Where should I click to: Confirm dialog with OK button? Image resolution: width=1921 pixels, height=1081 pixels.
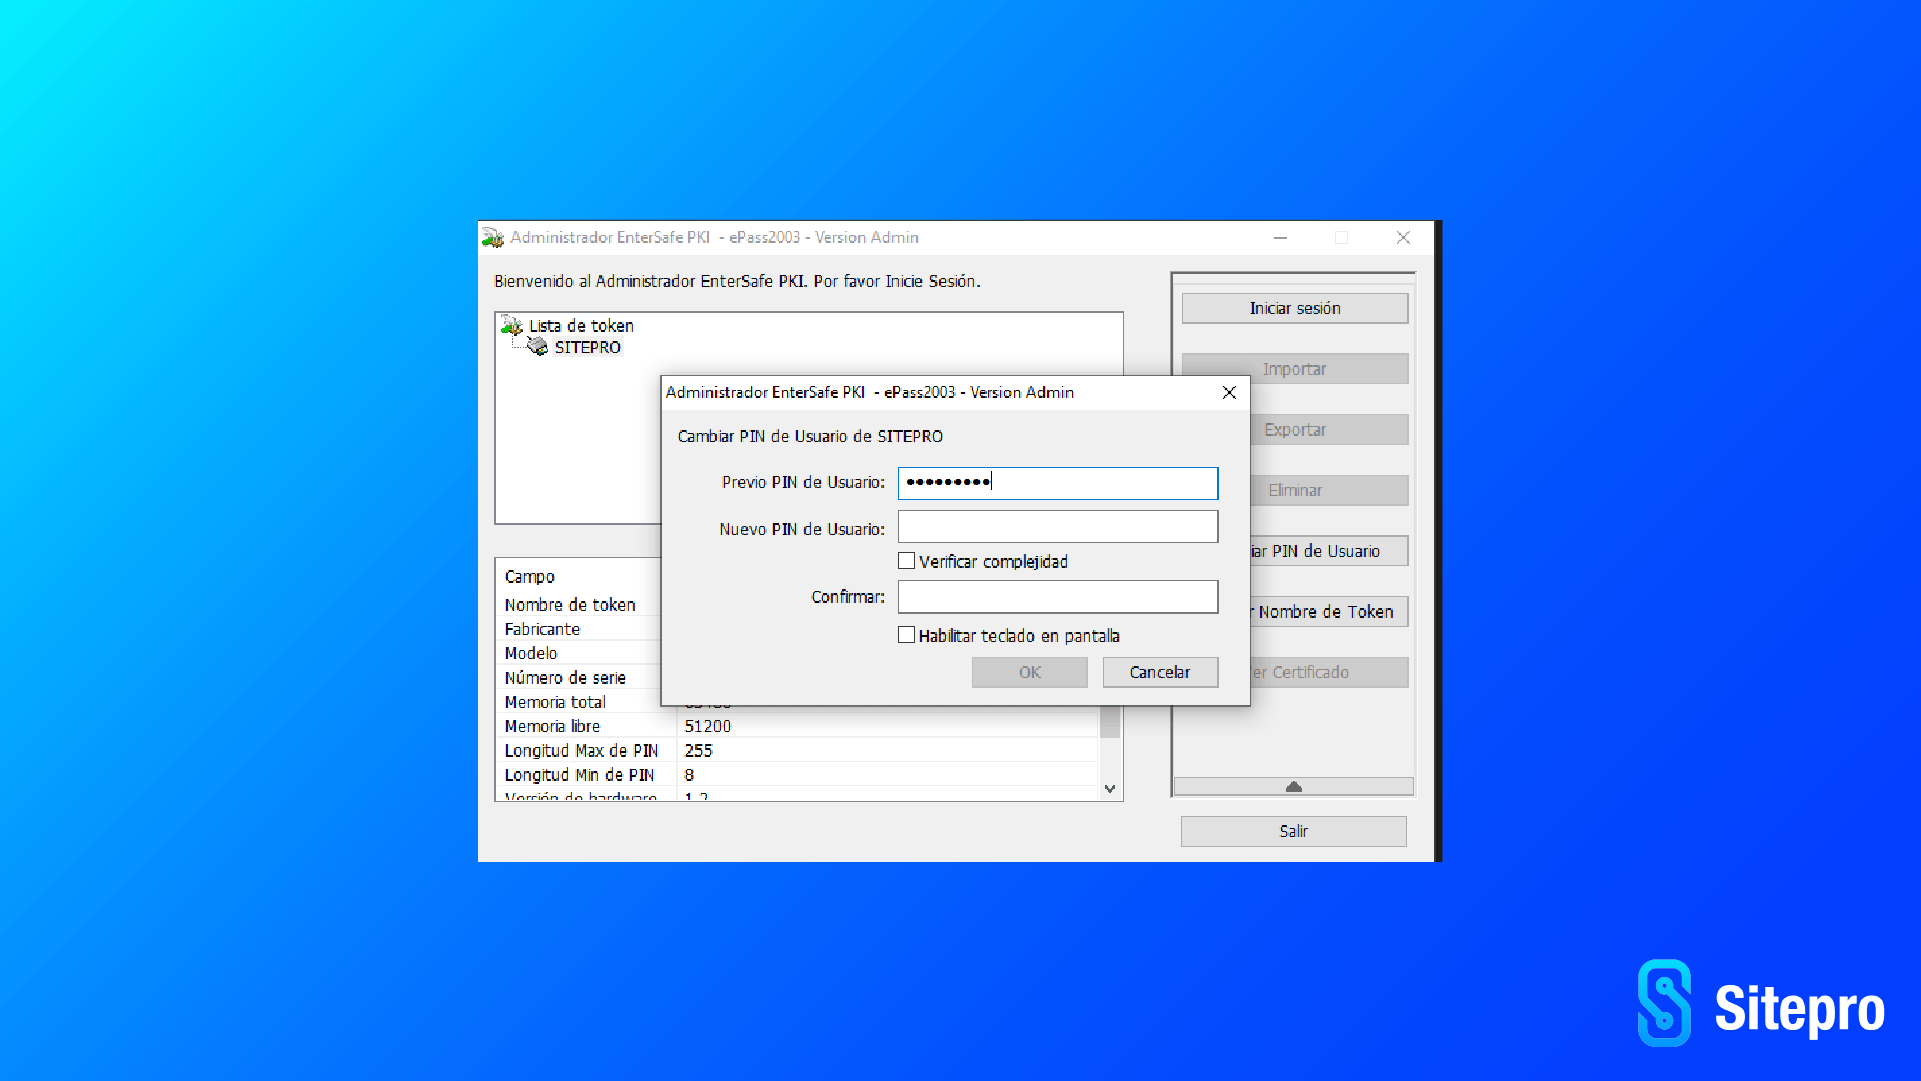[x=1030, y=672]
